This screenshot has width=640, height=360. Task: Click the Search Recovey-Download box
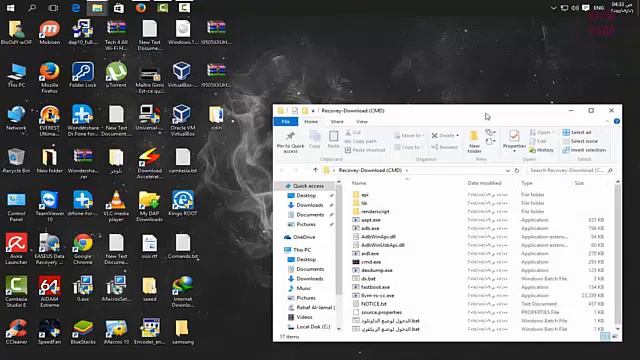(x=570, y=171)
